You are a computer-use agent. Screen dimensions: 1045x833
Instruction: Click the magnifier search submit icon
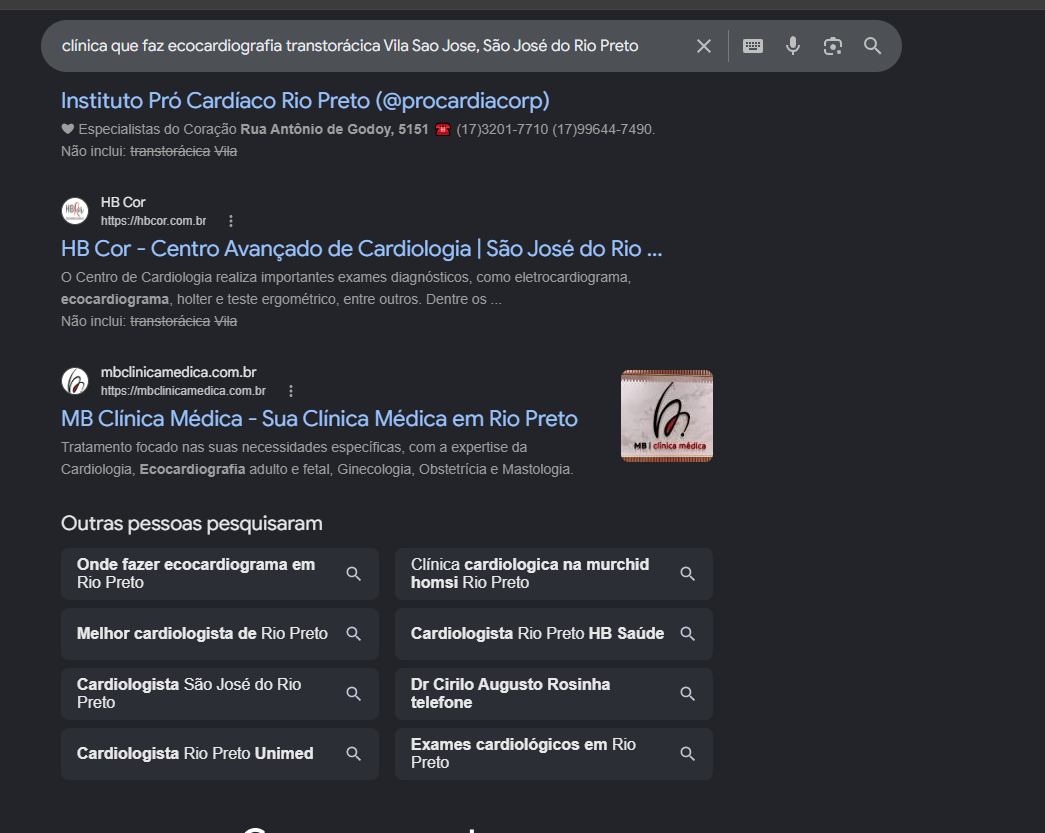pyautogui.click(x=872, y=46)
